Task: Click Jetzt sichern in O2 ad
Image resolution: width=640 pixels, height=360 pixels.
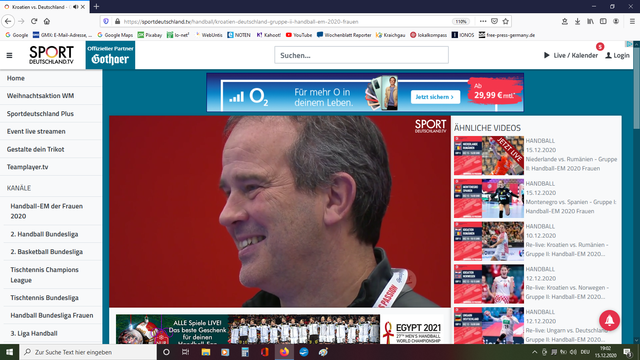Action: (x=435, y=97)
